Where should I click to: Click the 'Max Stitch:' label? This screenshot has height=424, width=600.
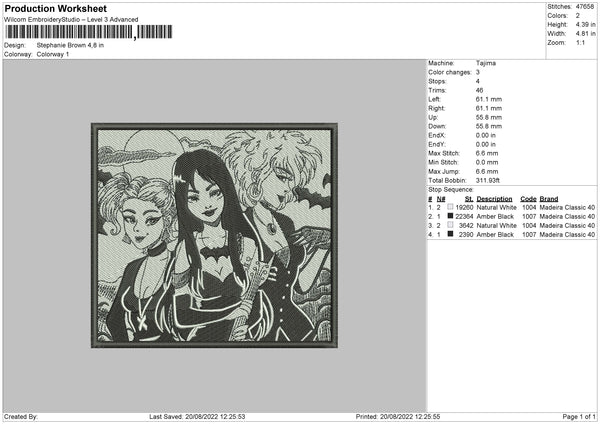[444, 153]
